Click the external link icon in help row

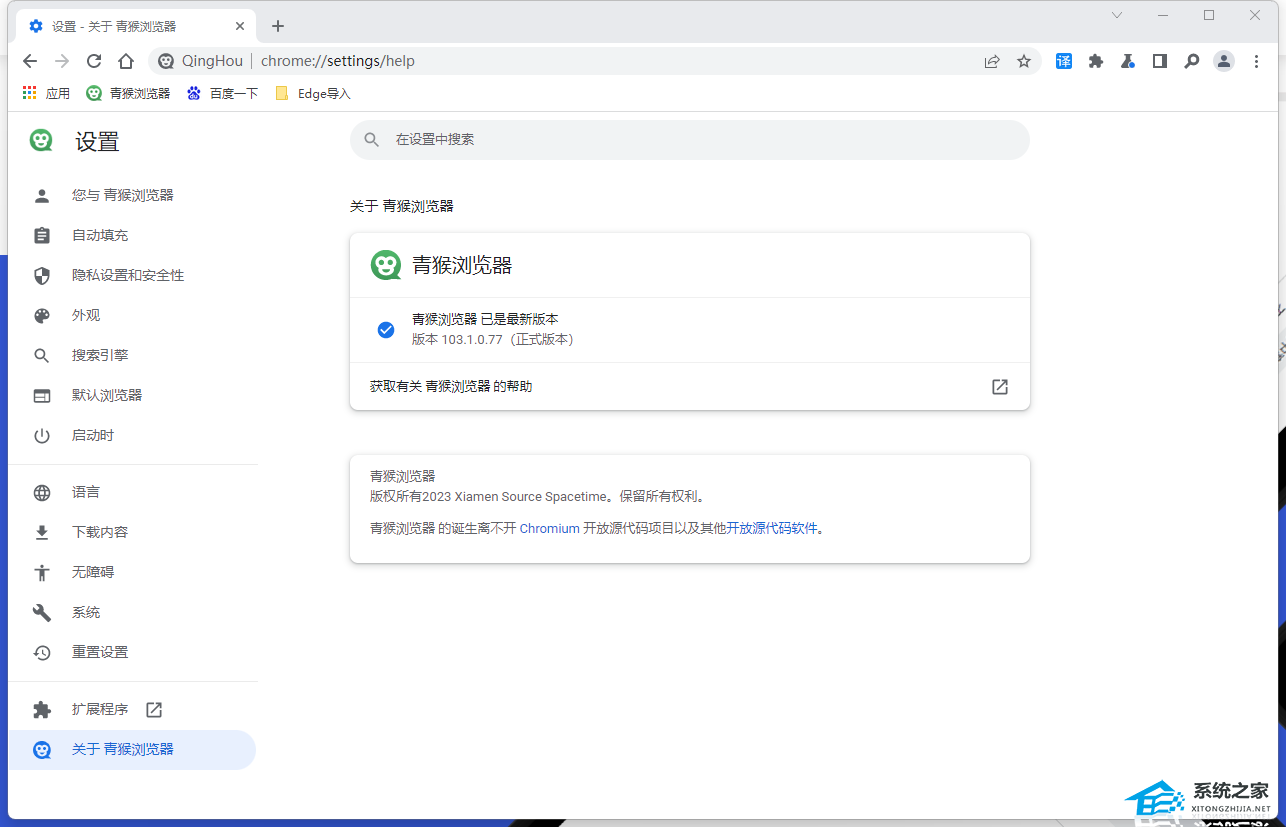(1000, 386)
